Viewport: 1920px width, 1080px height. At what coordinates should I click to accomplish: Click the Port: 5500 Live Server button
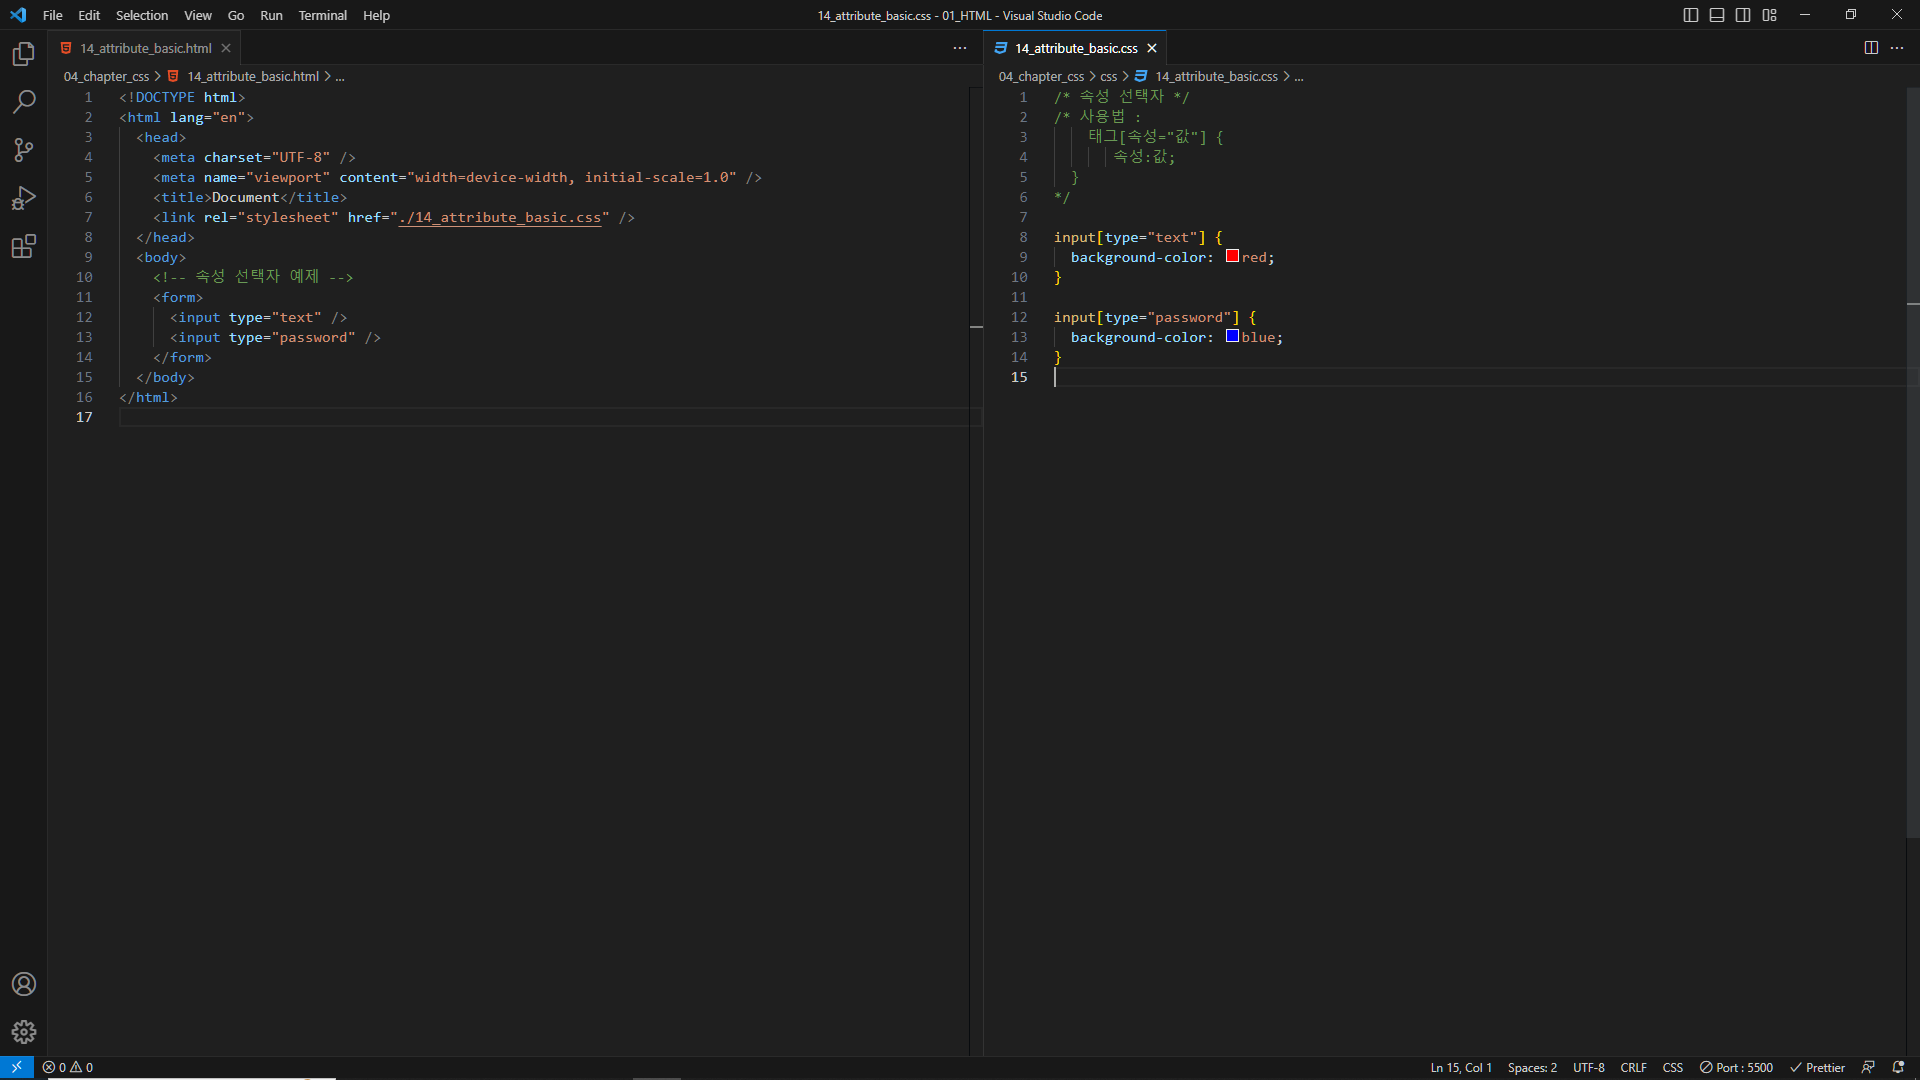point(1737,1067)
